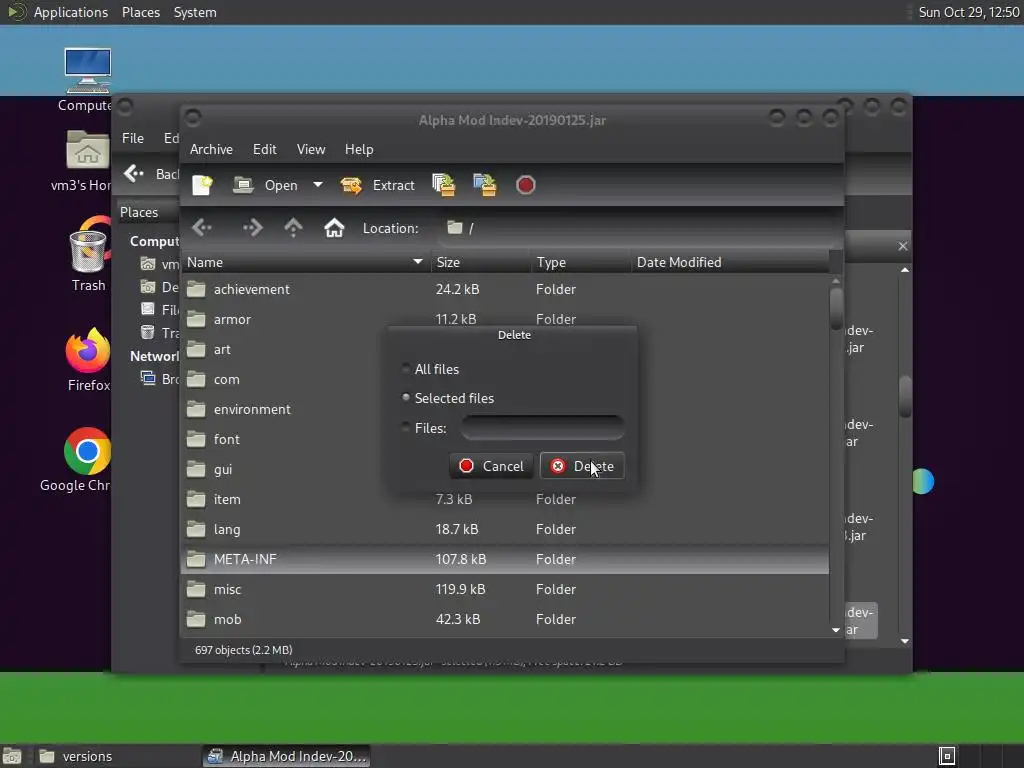Click the add folder toolbar icon
1024x768 pixels.
pos(485,185)
